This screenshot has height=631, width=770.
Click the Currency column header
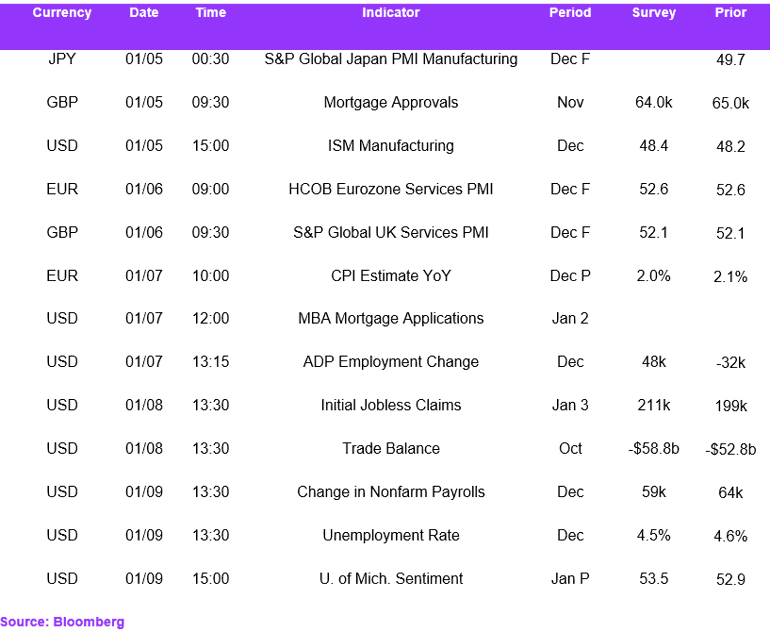62,13
